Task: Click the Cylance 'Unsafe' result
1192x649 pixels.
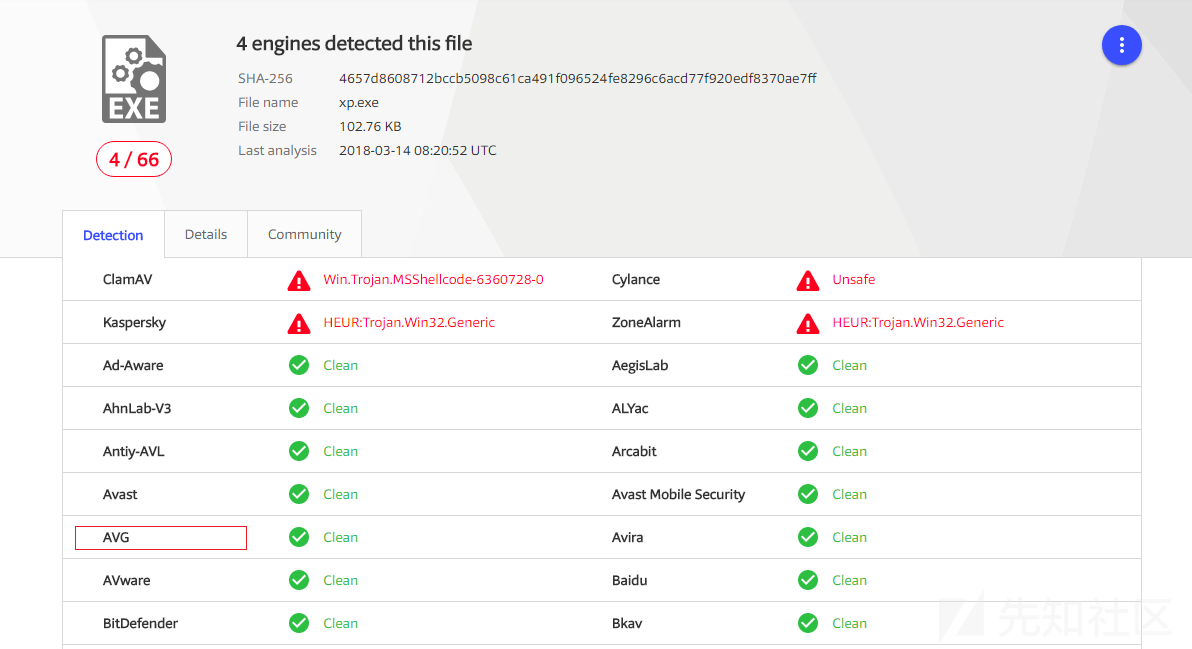Action: pyautogui.click(x=854, y=280)
